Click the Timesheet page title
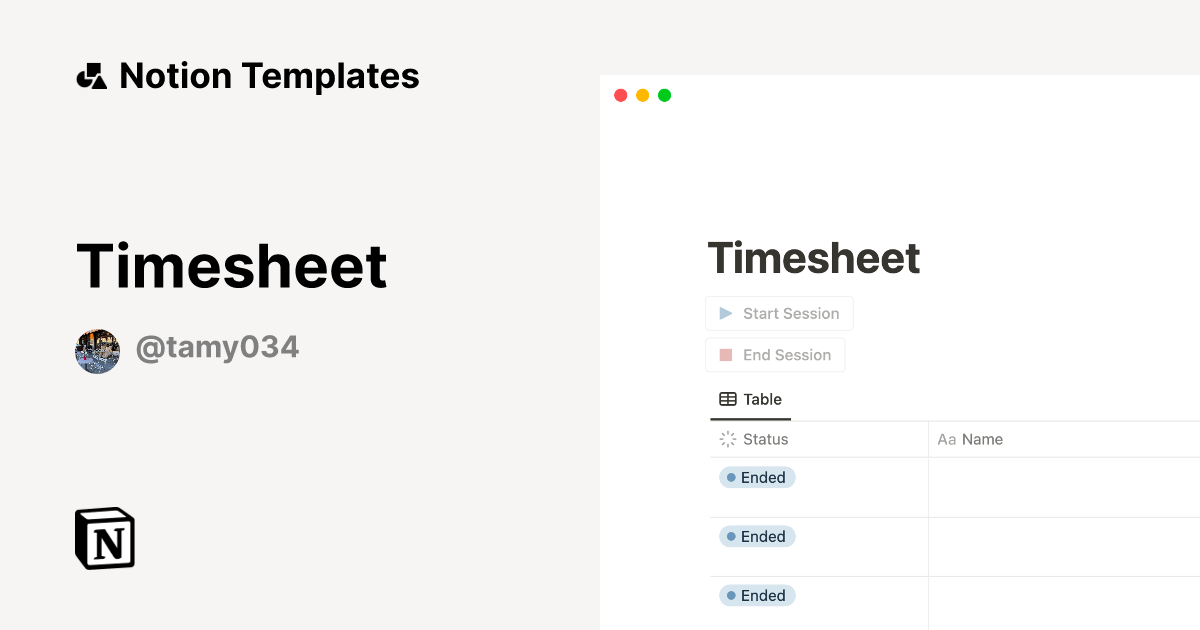Viewport: 1200px width, 630px height. tap(814, 258)
